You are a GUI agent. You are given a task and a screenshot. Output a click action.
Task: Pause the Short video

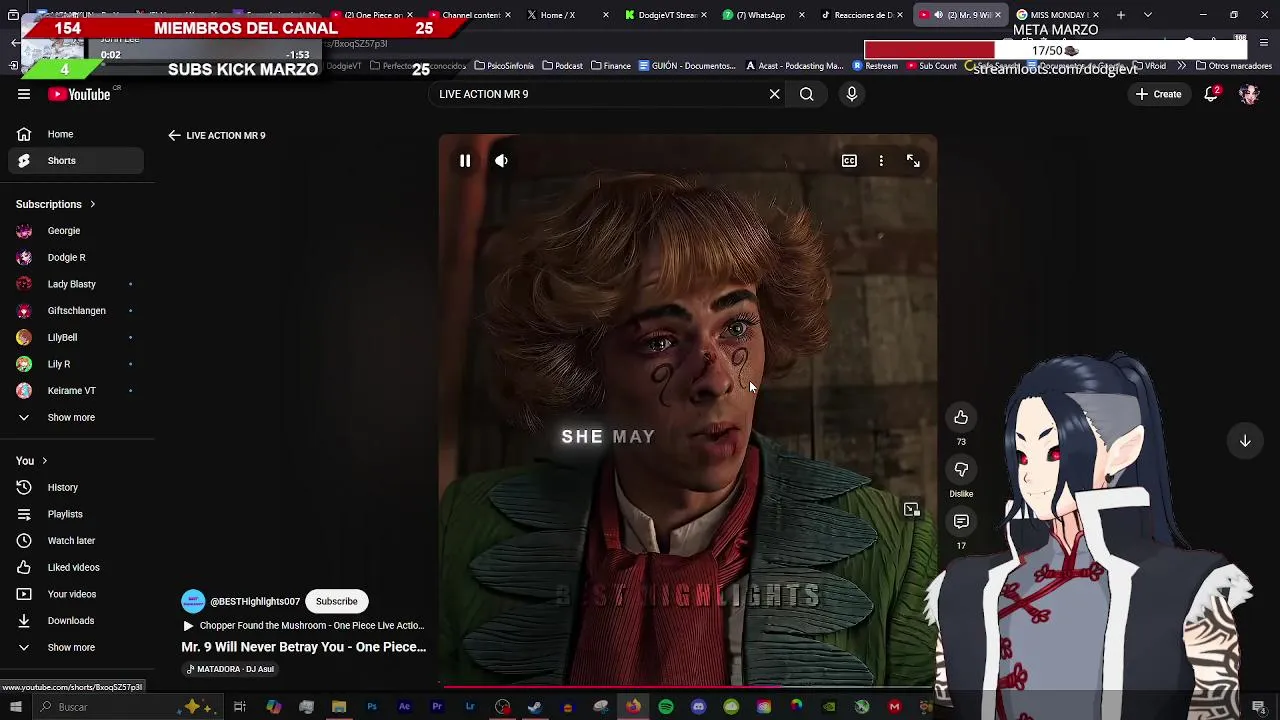465,160
